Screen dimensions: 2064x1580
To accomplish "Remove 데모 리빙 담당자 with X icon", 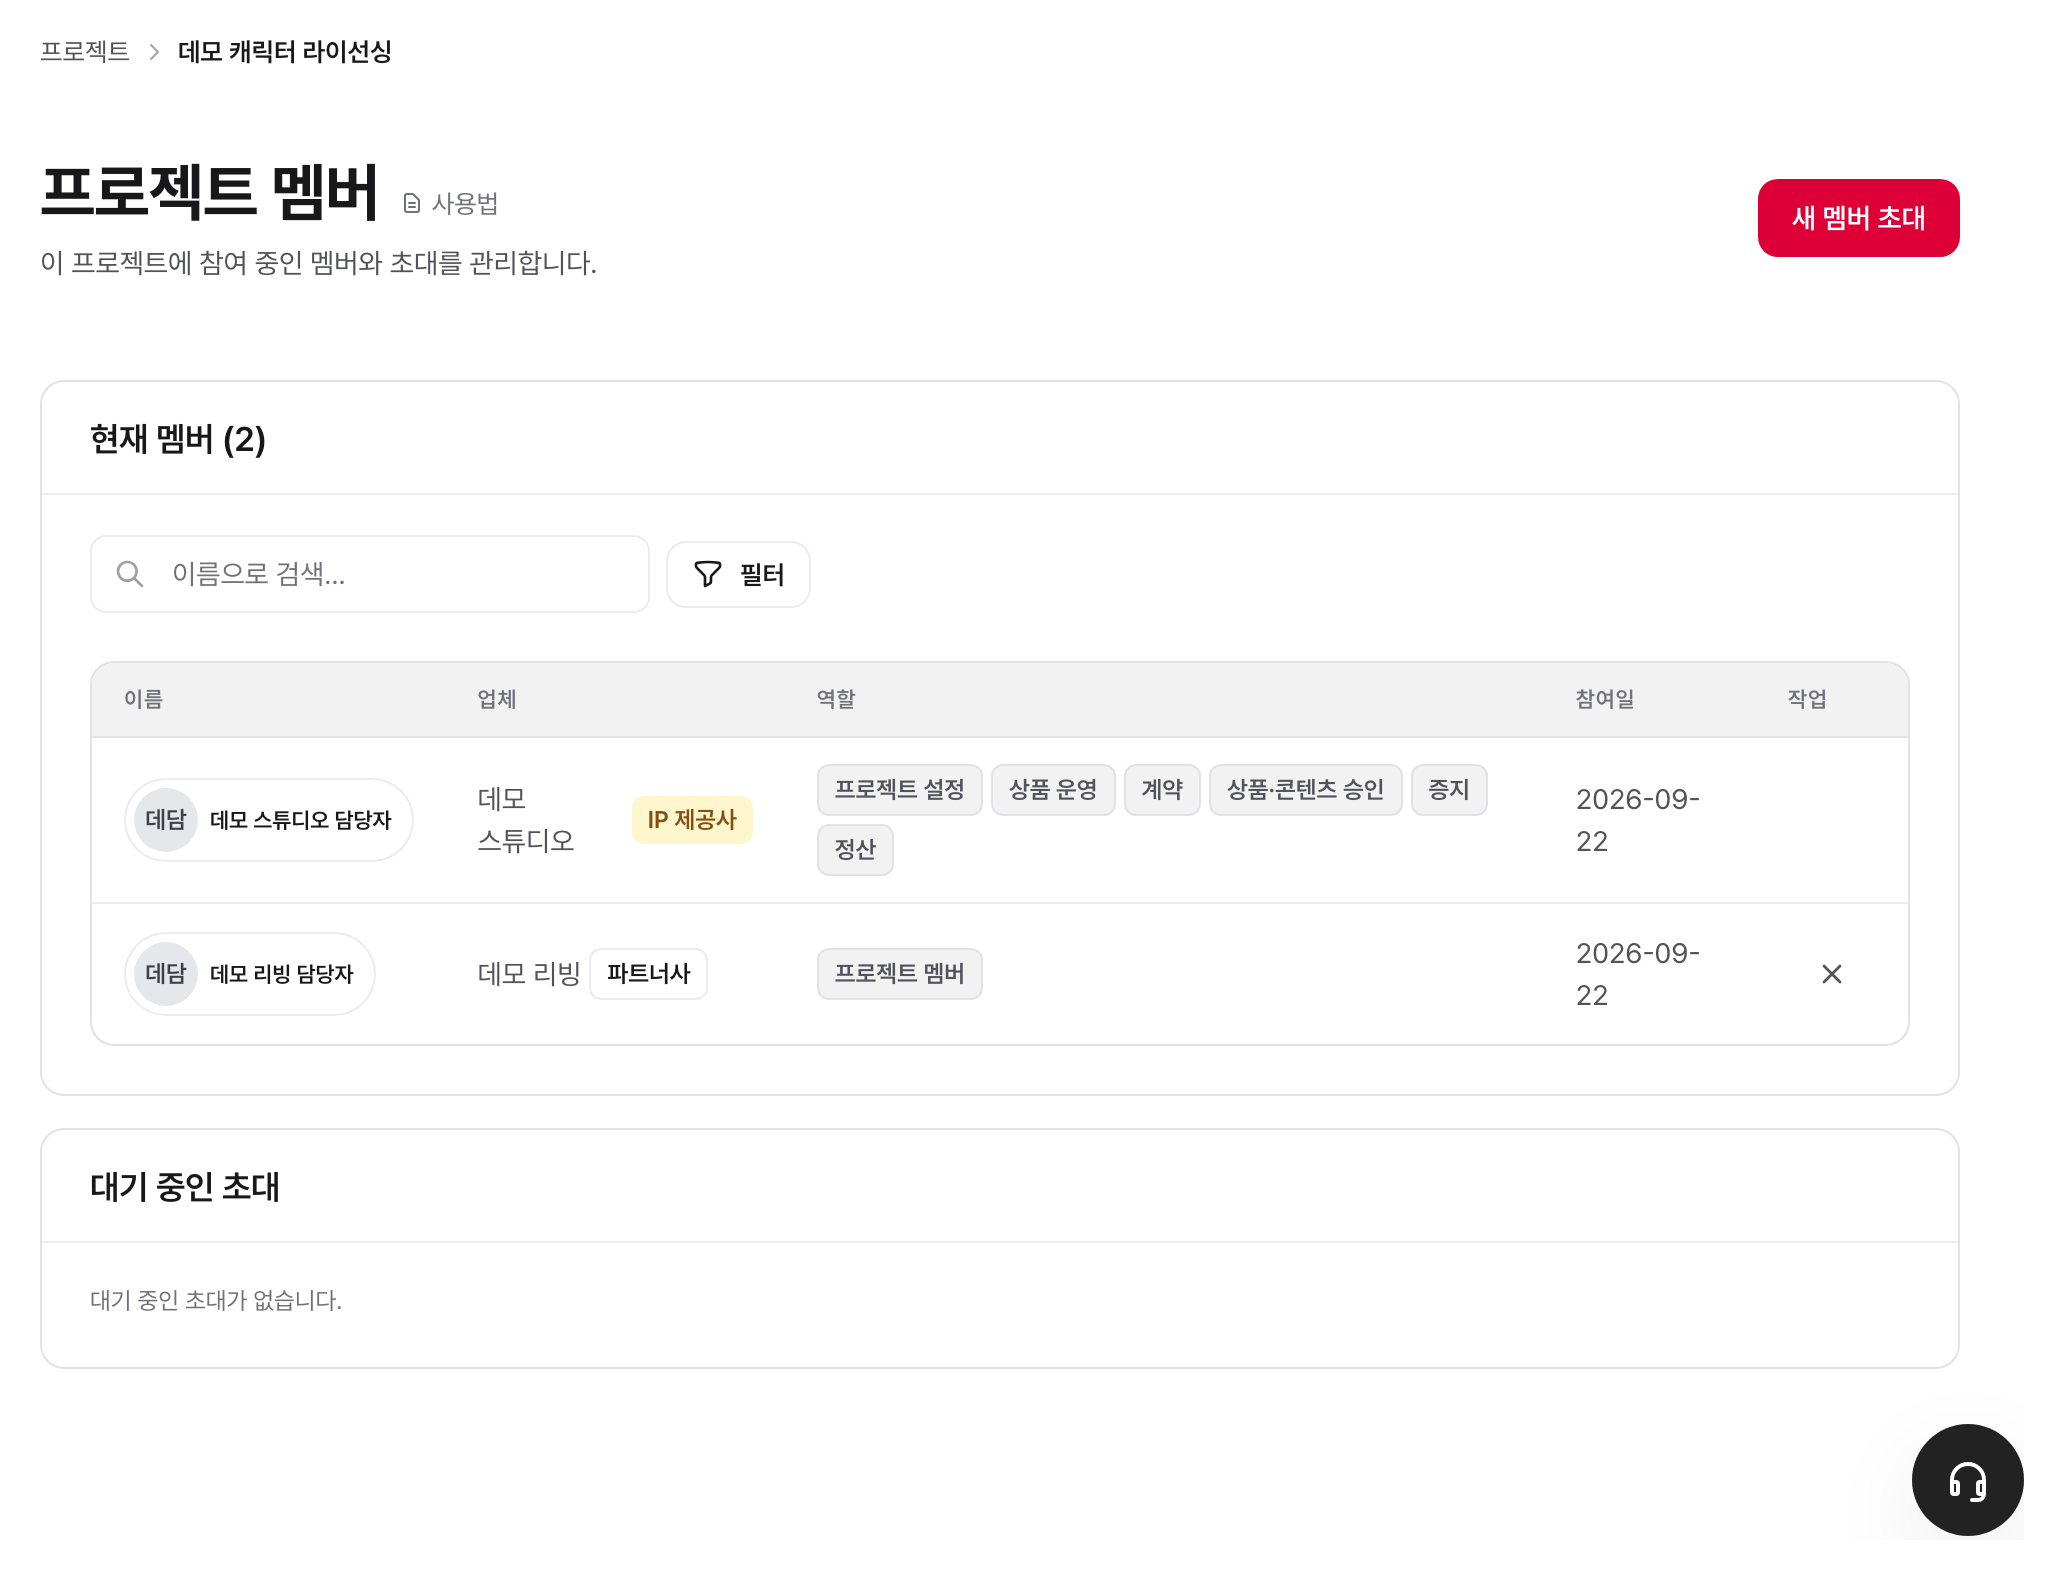I will [1831, 974].
